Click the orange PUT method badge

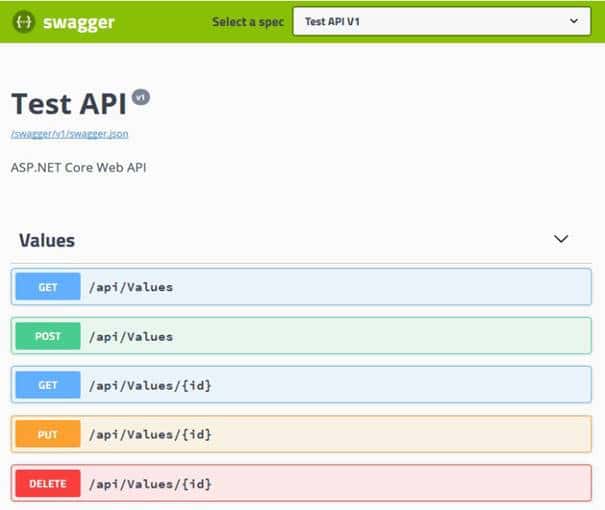click(x=48, y=434)
